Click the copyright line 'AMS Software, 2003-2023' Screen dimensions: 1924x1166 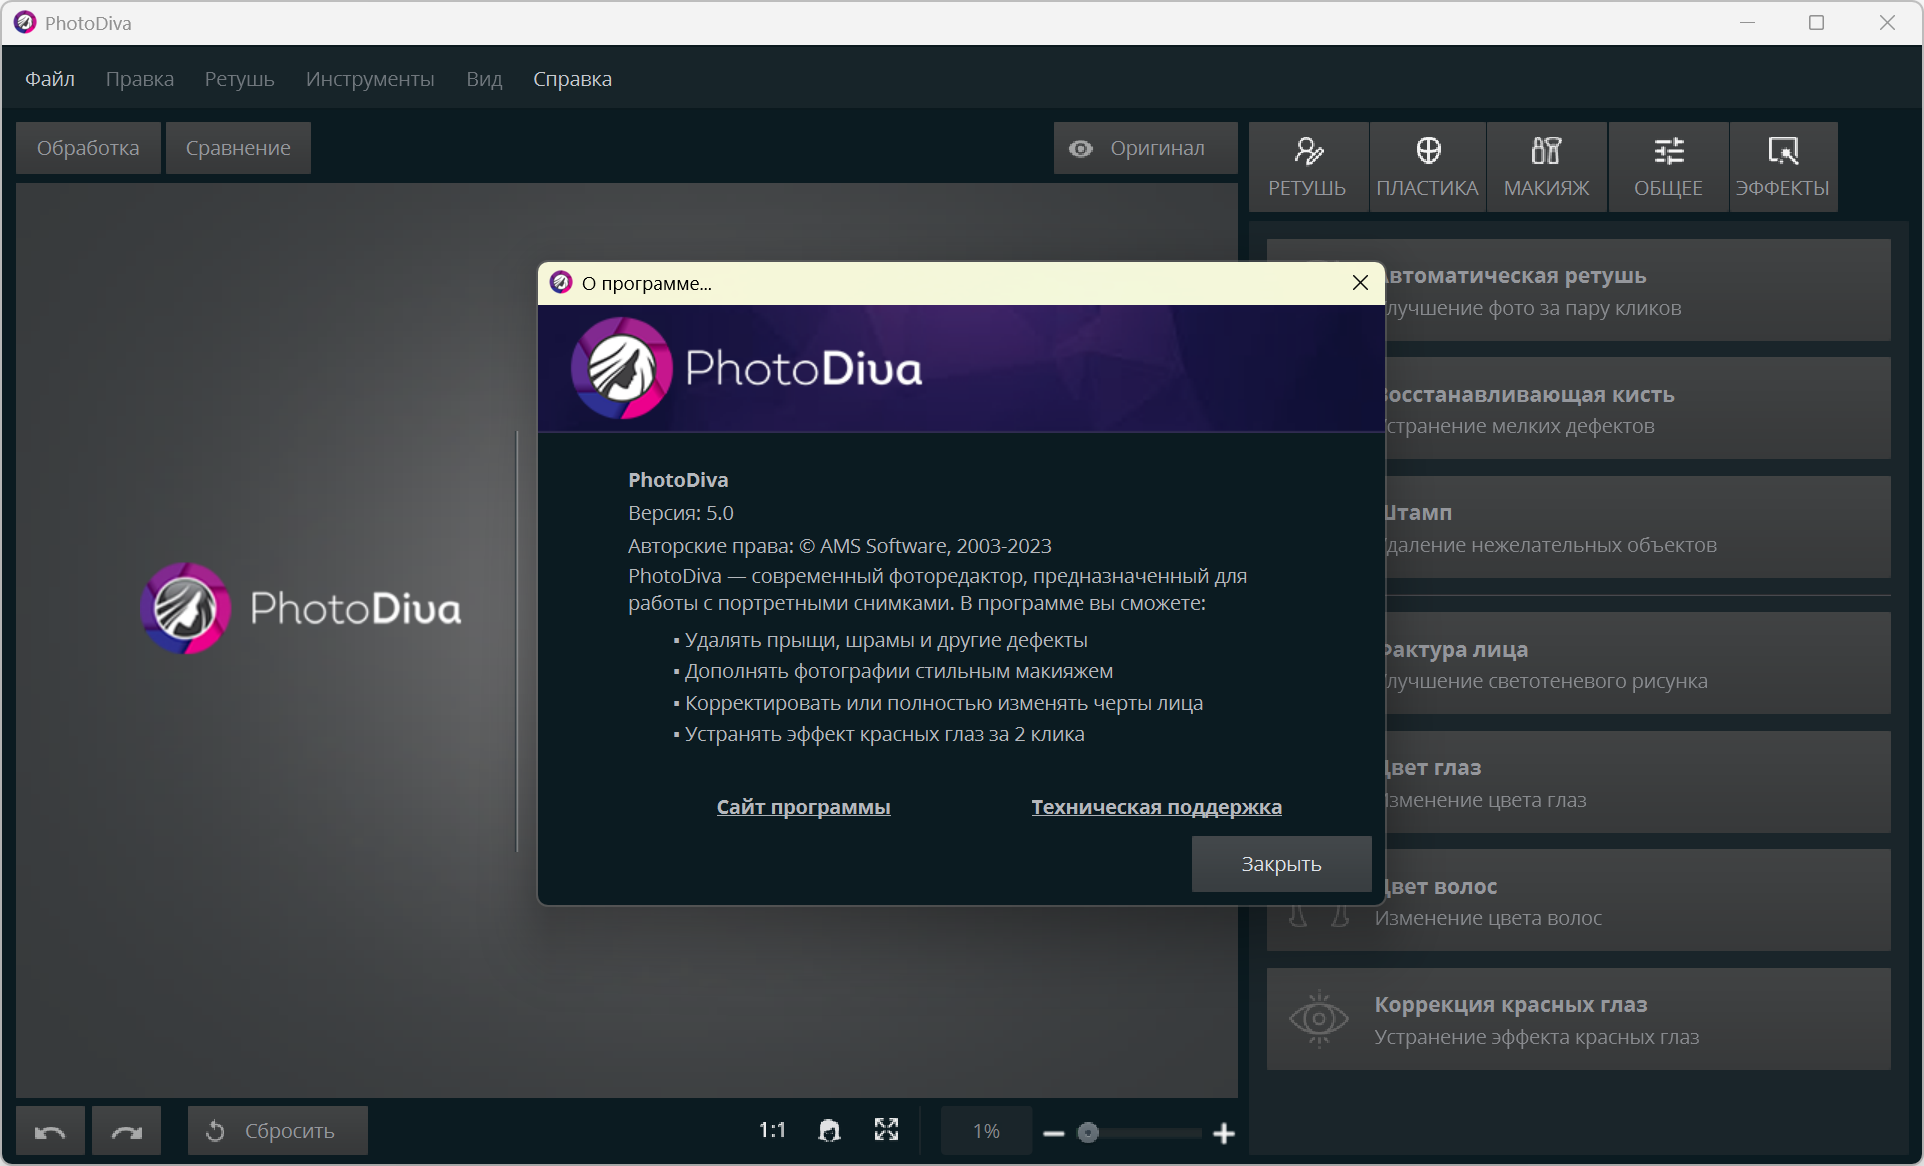click(935, 546)
